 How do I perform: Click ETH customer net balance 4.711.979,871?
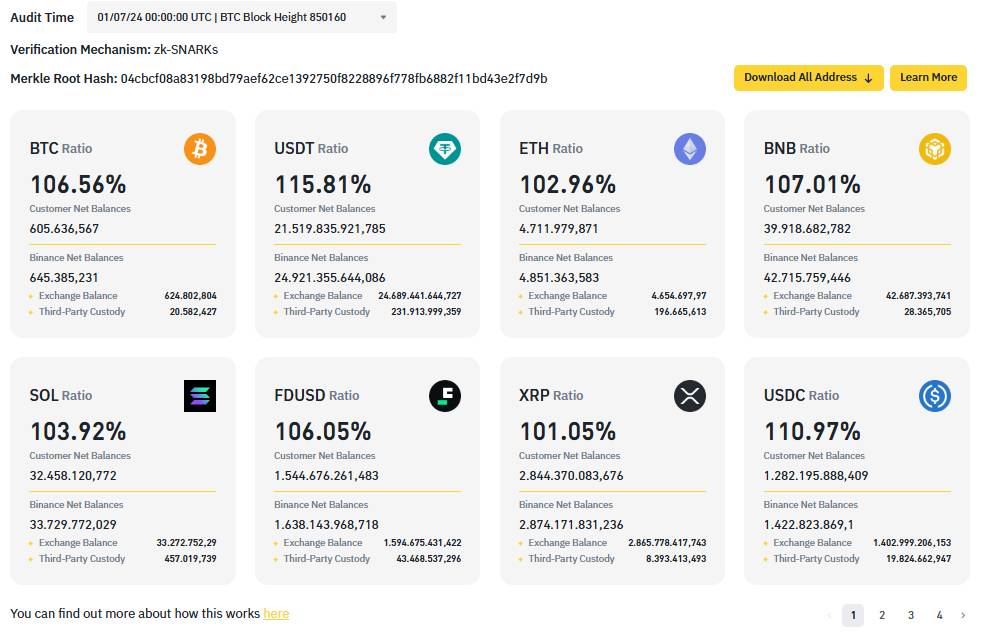[559, 229]
